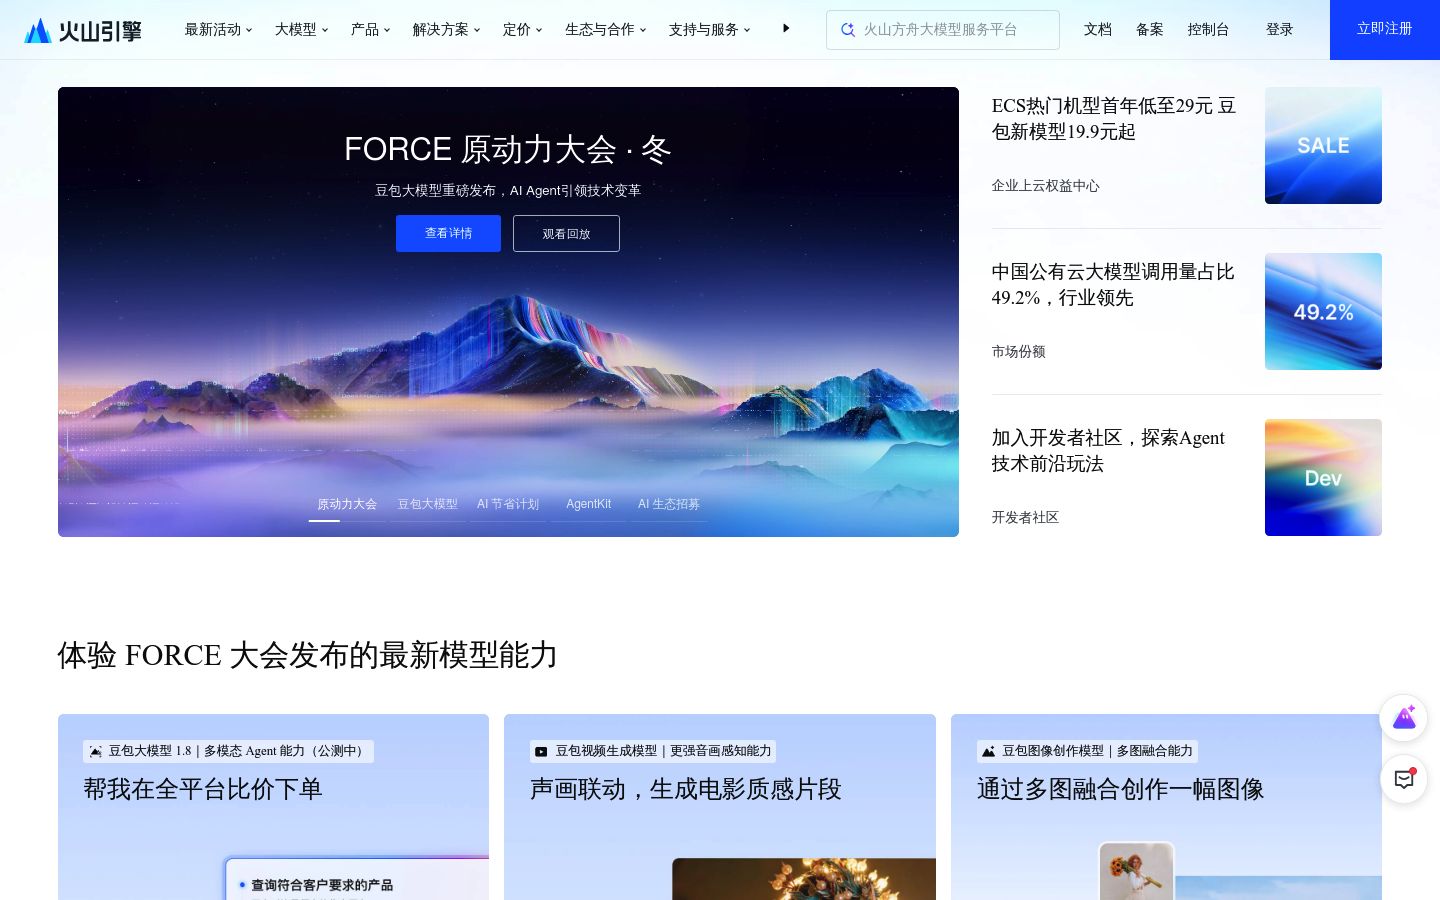The image size is (1440, 900).
Task: Open the 文档 link
Action: coord(1098,30)
